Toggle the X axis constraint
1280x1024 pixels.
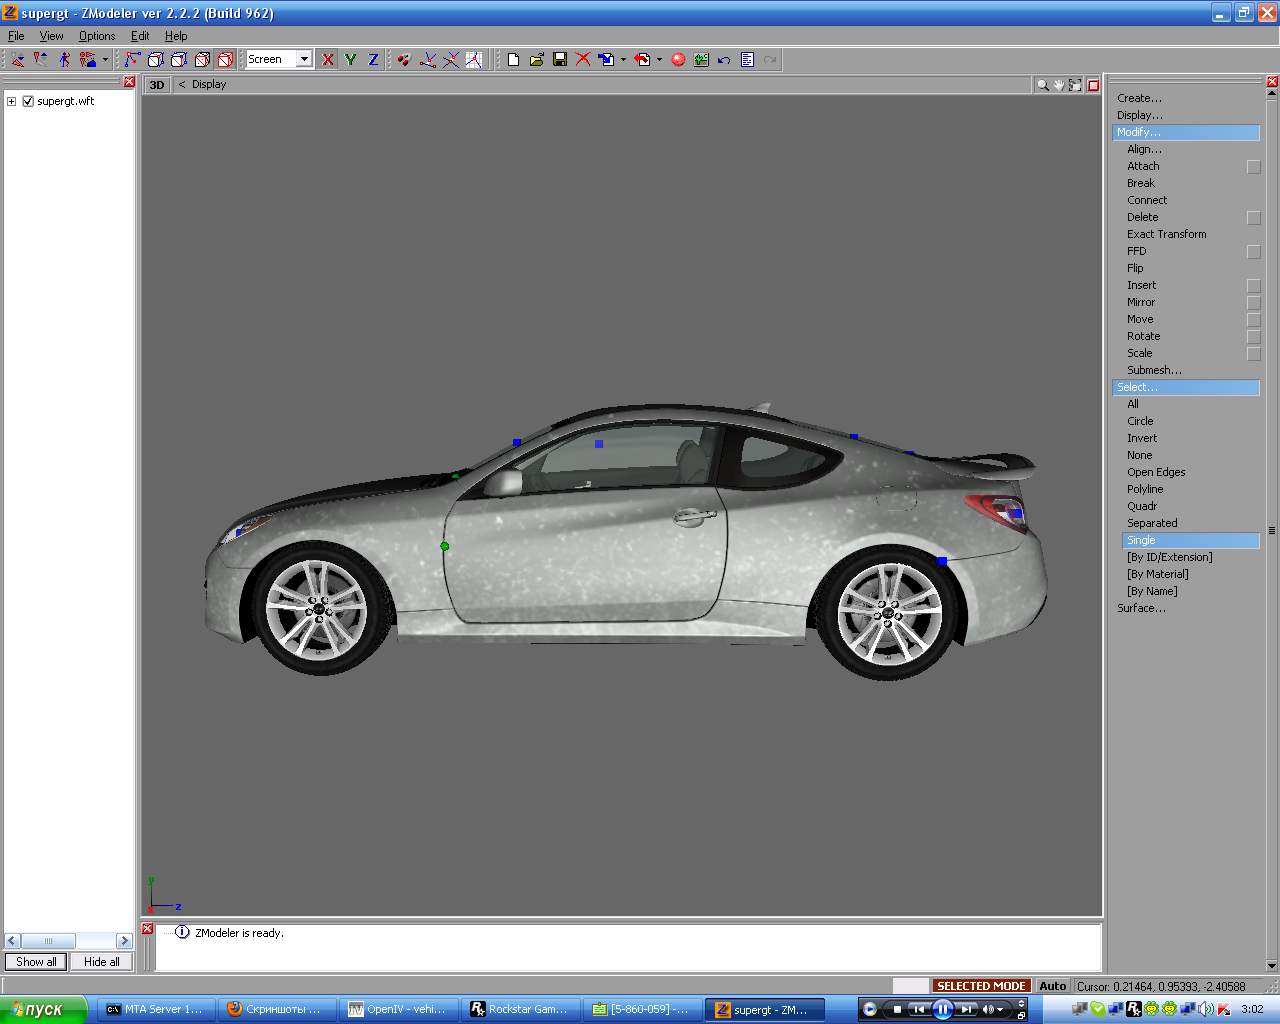coord(327,60)
